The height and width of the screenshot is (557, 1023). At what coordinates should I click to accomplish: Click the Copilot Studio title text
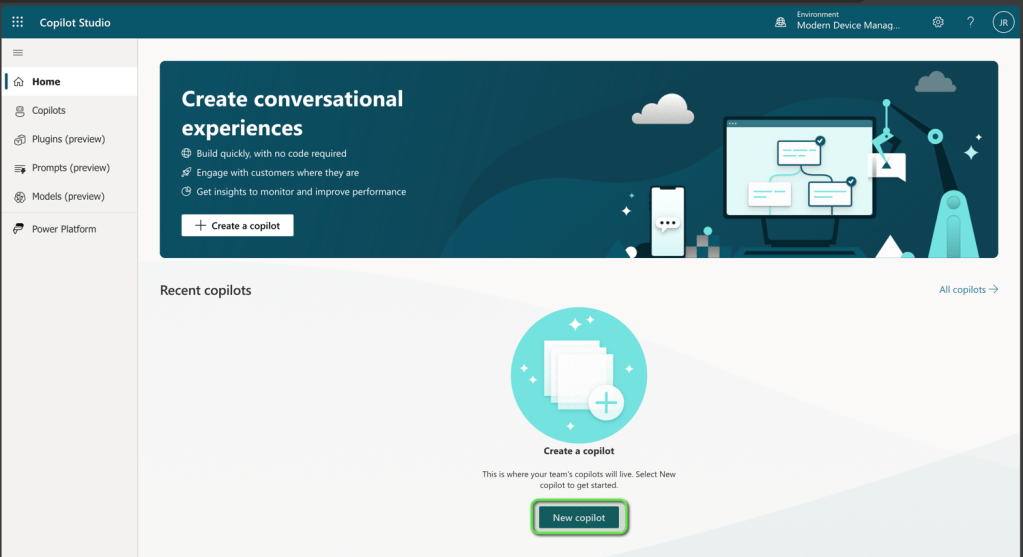[x=75, y=22]
